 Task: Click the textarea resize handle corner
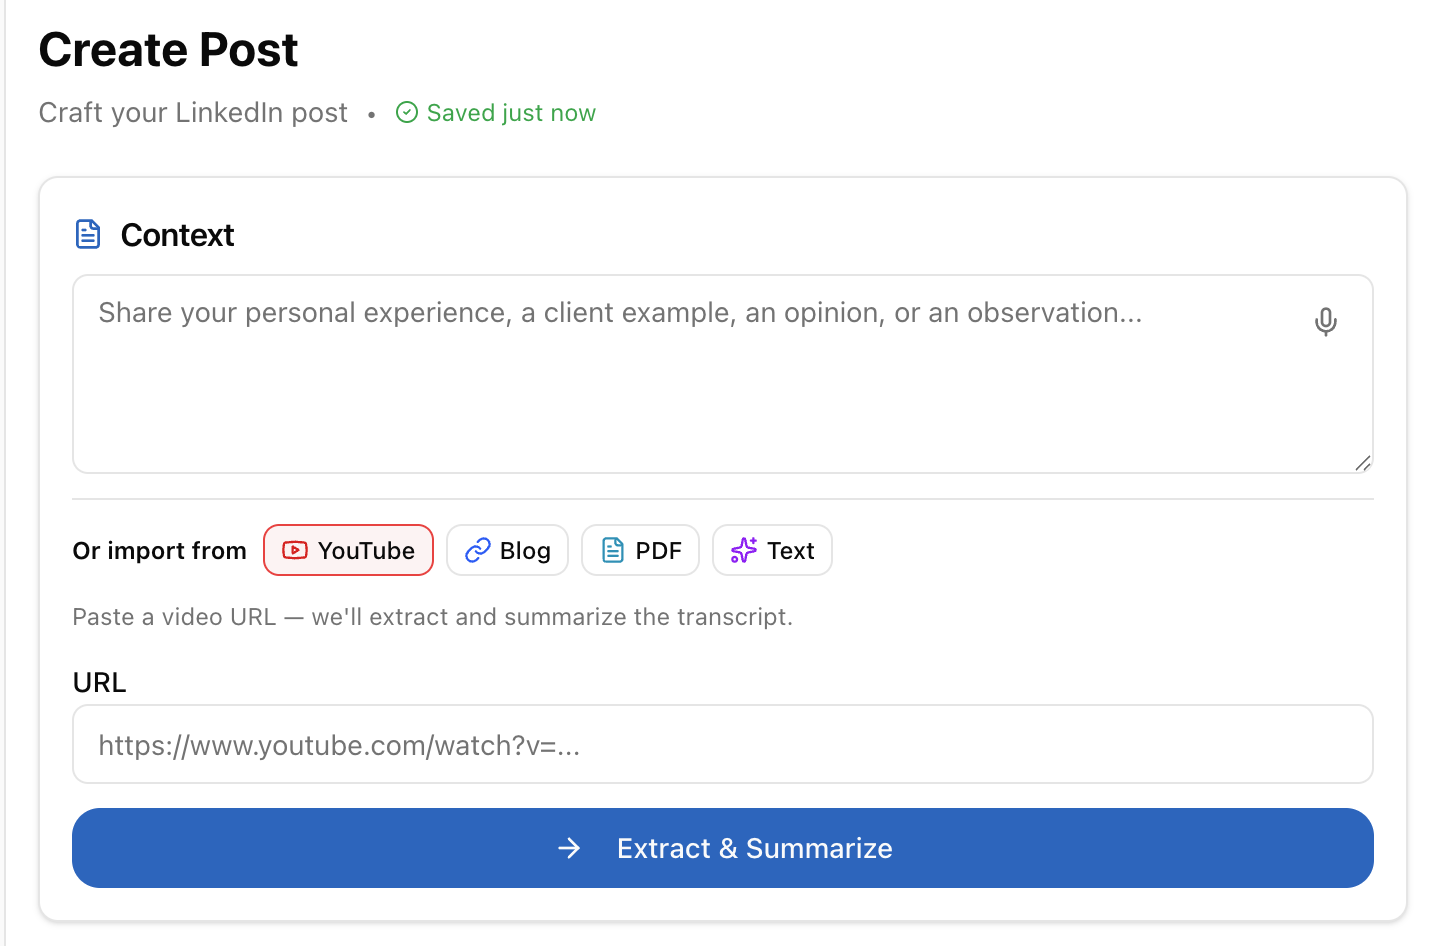[x=1362, y=463]
